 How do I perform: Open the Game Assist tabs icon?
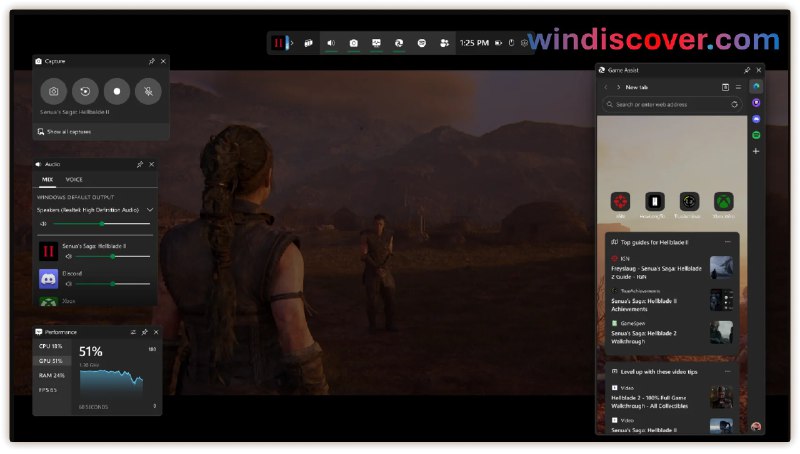pyautogui.click(x=725, y=87)
